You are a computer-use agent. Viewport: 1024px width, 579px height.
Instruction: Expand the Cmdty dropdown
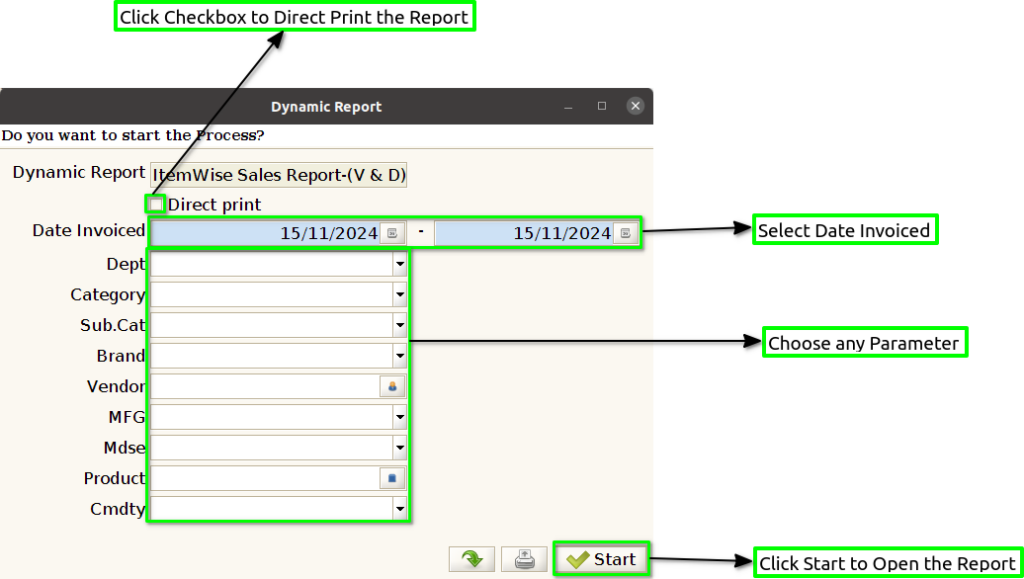click(400, 509)
